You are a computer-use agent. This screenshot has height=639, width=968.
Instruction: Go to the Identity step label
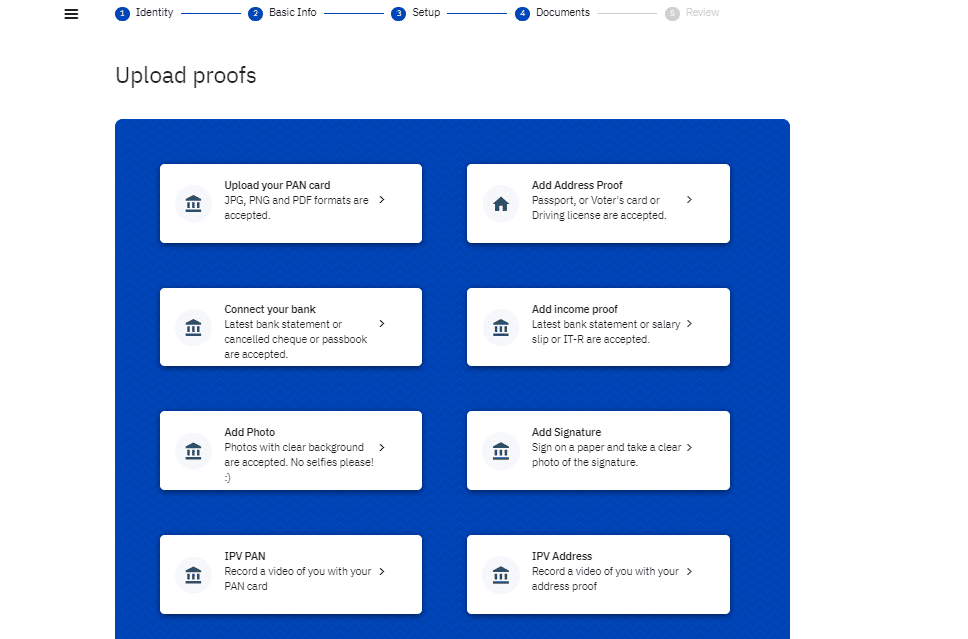point(154,12)
